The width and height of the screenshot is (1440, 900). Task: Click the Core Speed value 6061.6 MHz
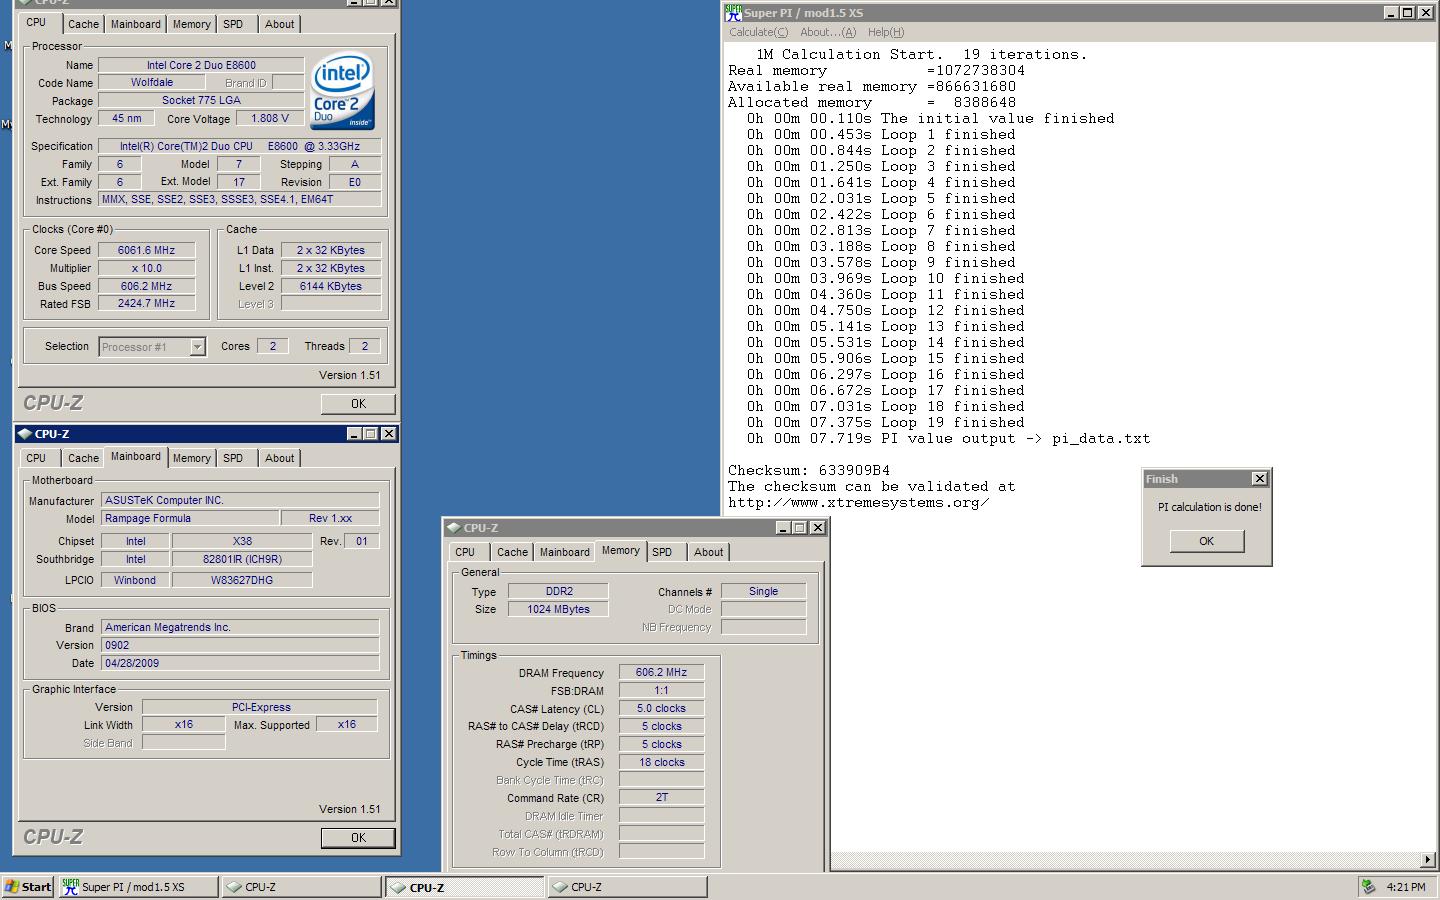(x=146, y=251)
